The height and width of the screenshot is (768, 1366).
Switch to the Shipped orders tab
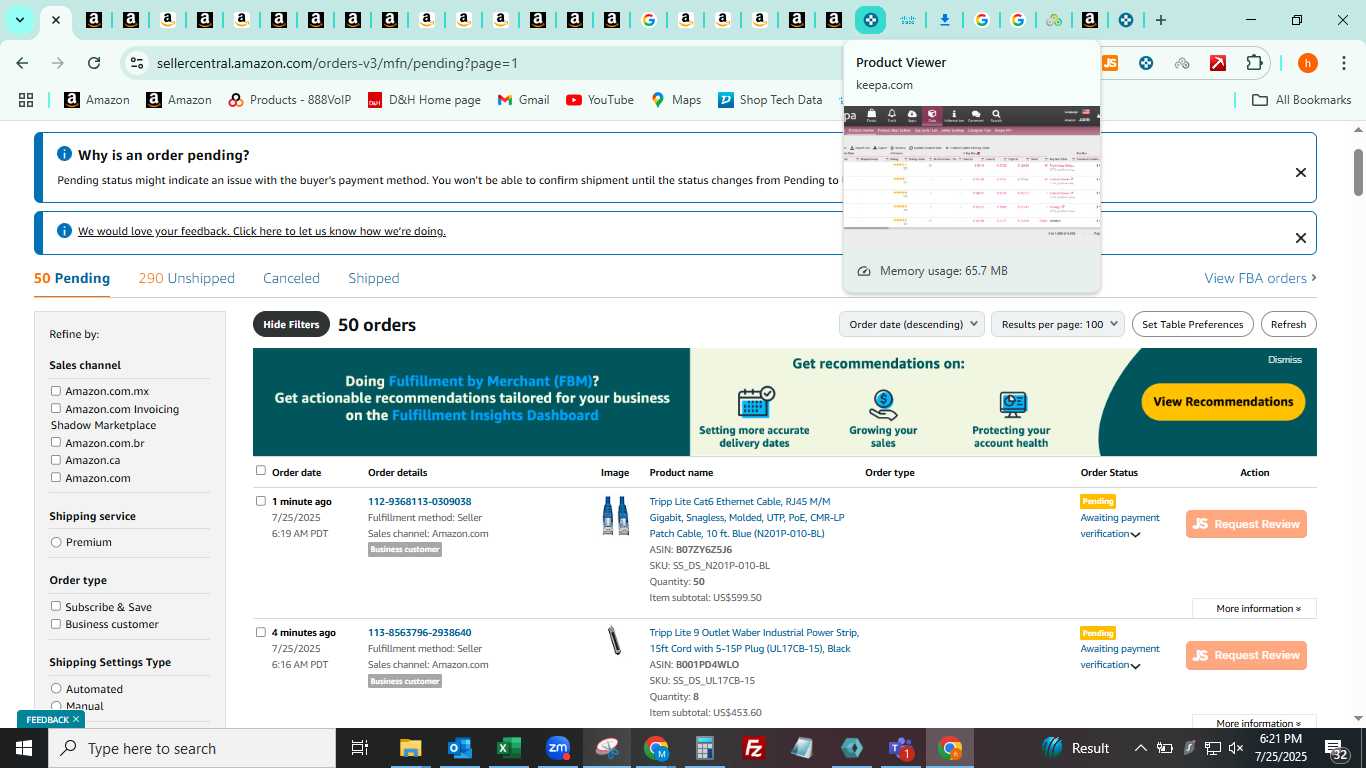point(374,278)
